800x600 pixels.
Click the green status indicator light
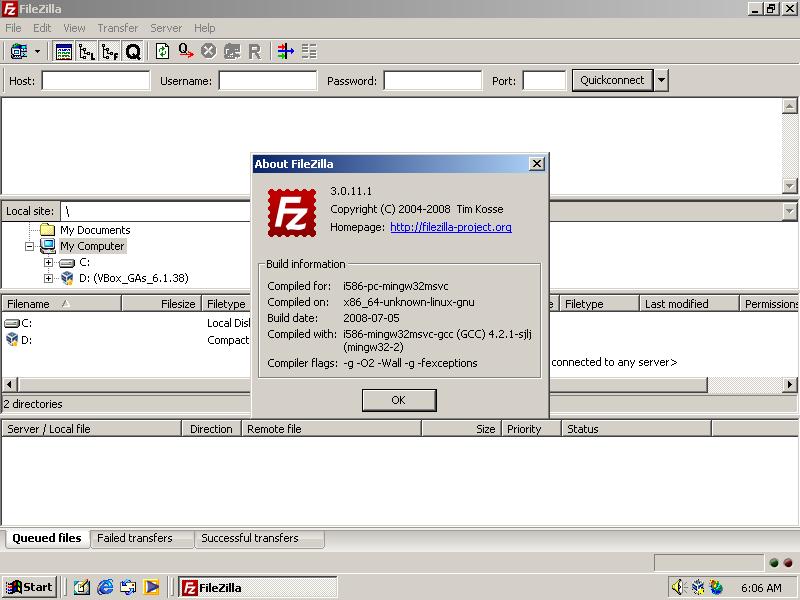tap(773, 563)
